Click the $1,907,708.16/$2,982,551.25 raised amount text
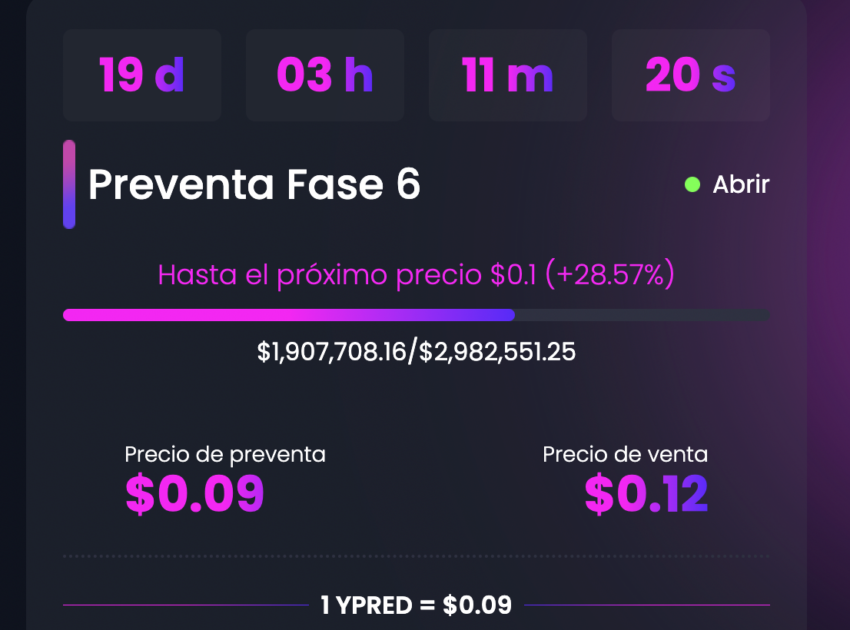 point(416,352)
